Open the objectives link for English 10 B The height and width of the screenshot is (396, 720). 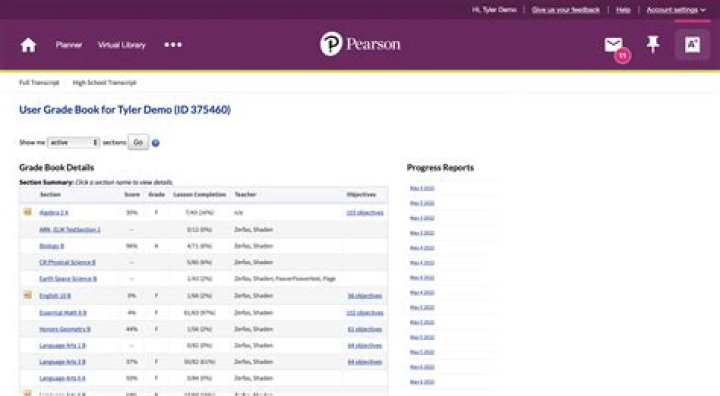[365, 296]
